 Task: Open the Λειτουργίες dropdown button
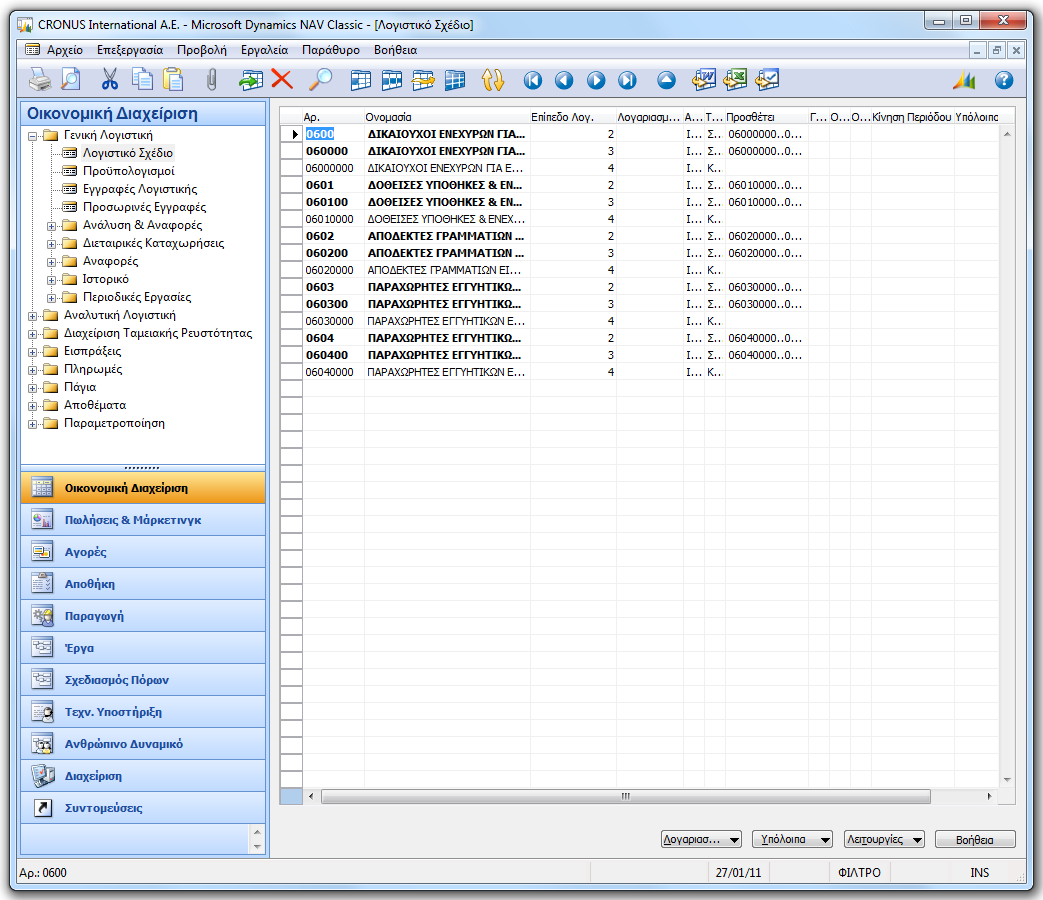click(884, 839)
